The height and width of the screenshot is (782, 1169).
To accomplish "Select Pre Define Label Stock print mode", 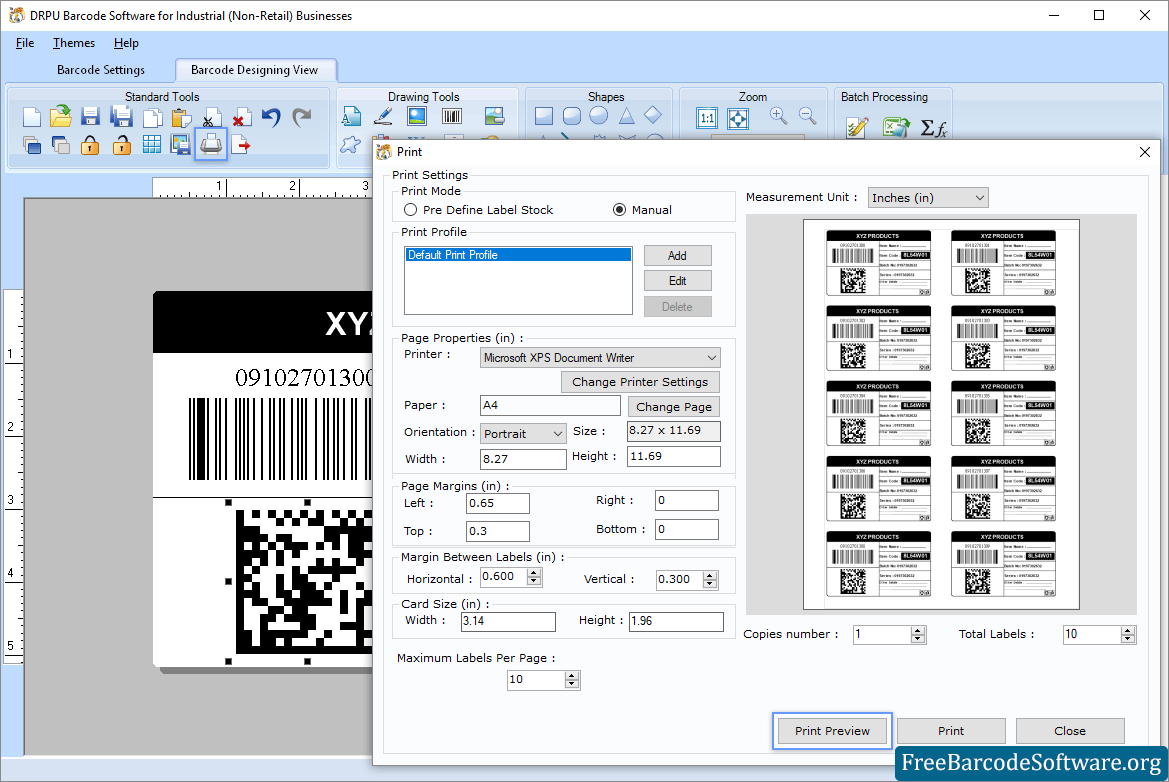I will [x=410, y=210].
